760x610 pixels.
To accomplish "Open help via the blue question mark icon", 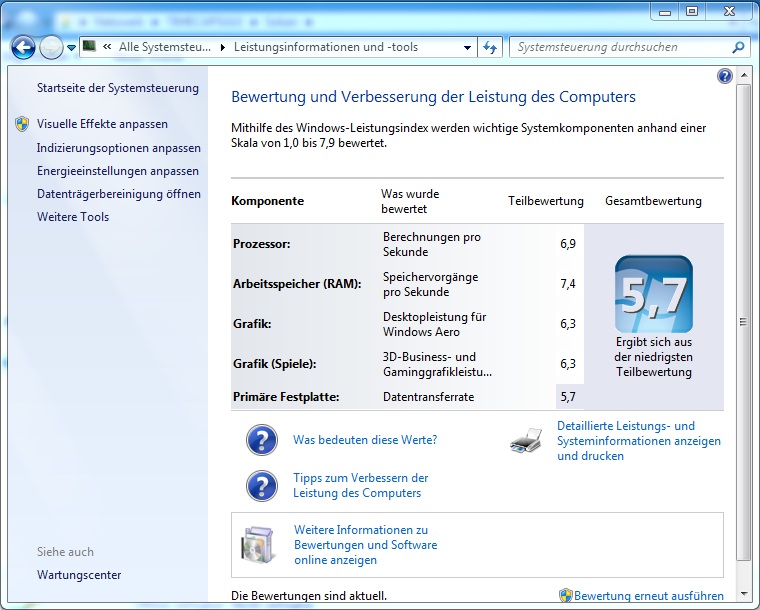I will 725,76.
